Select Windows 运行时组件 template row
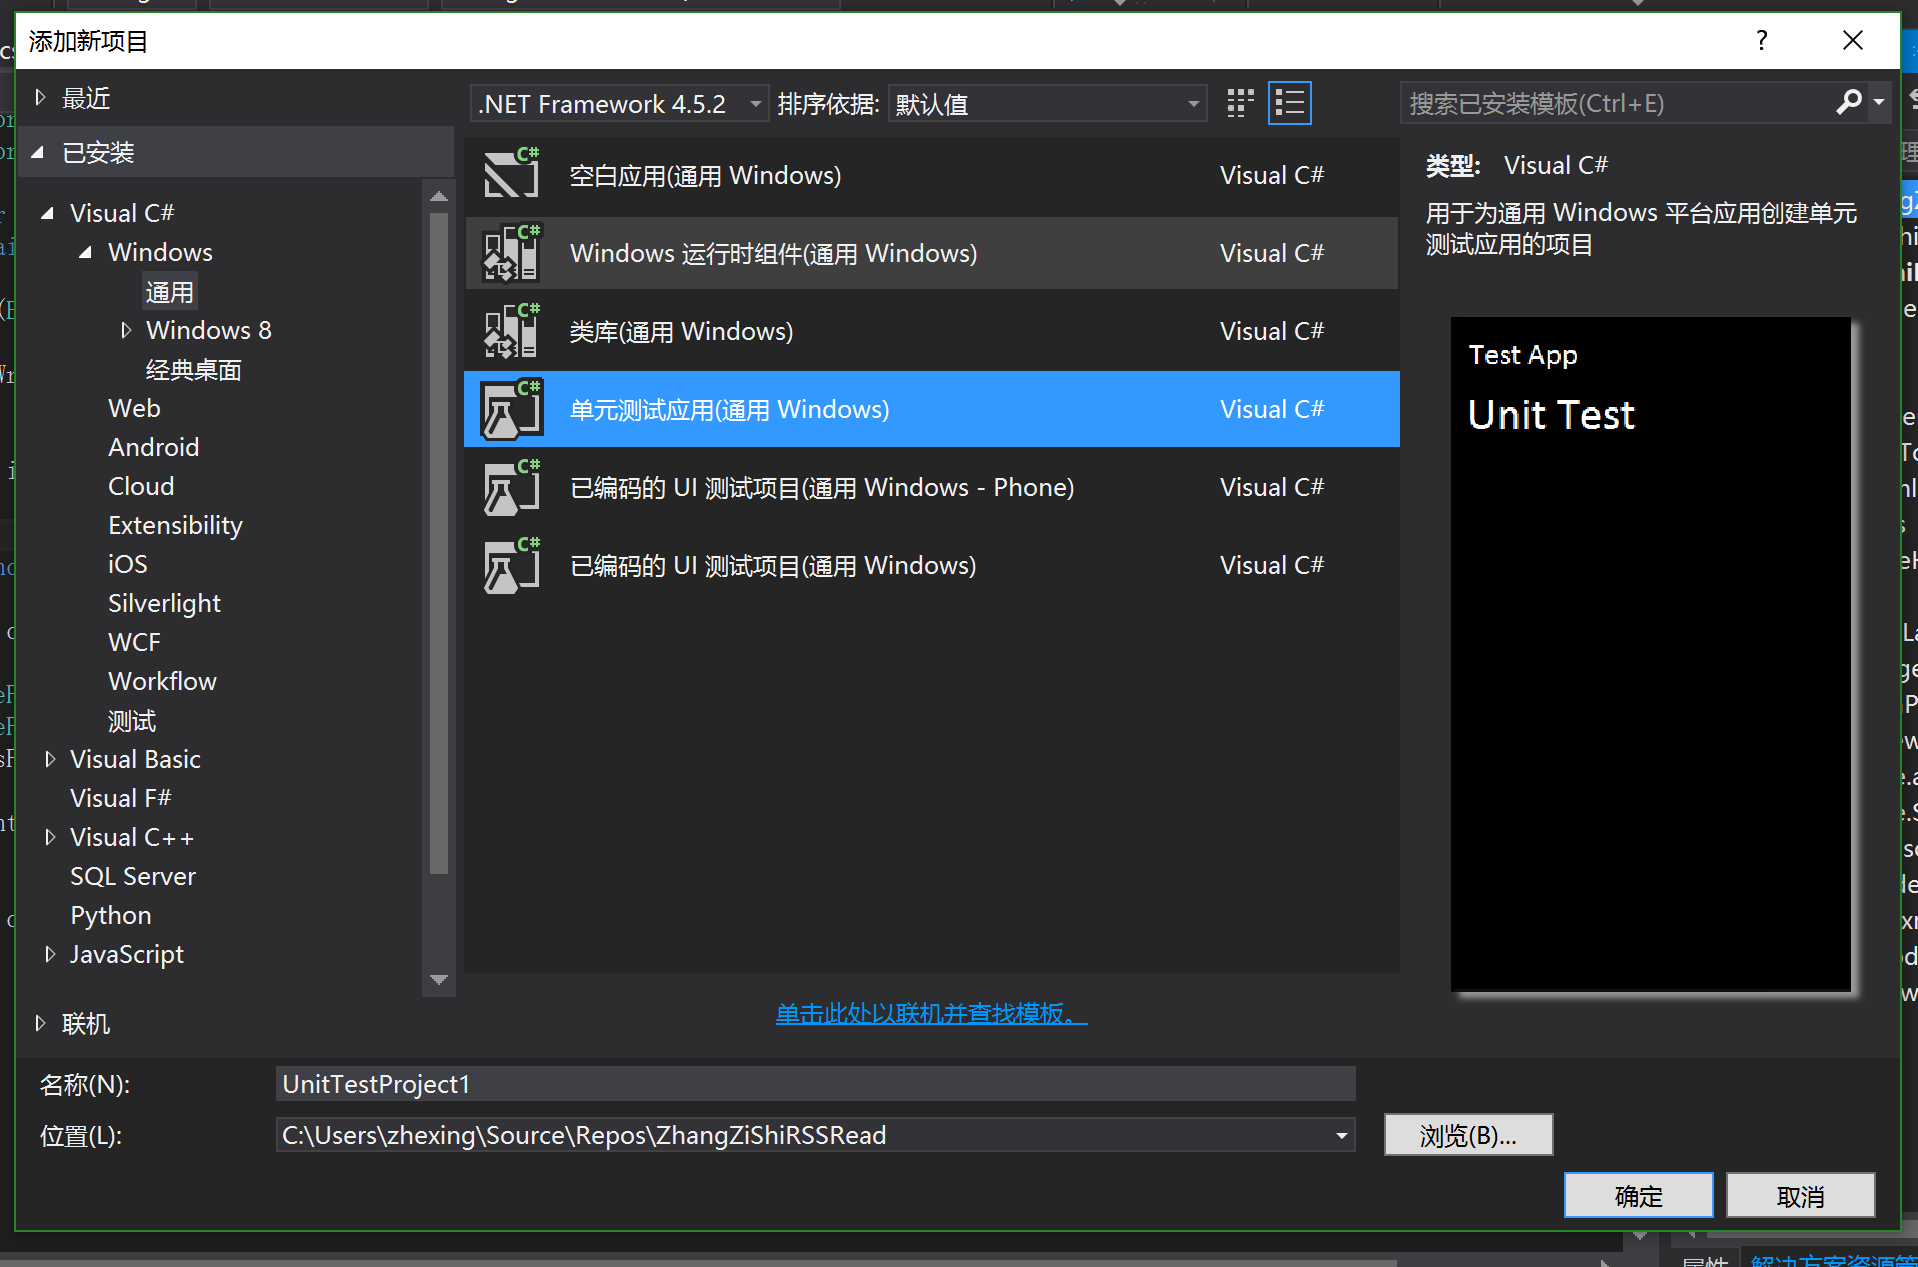Viewport: 1918px width, 1267px height. coord(932,253)
